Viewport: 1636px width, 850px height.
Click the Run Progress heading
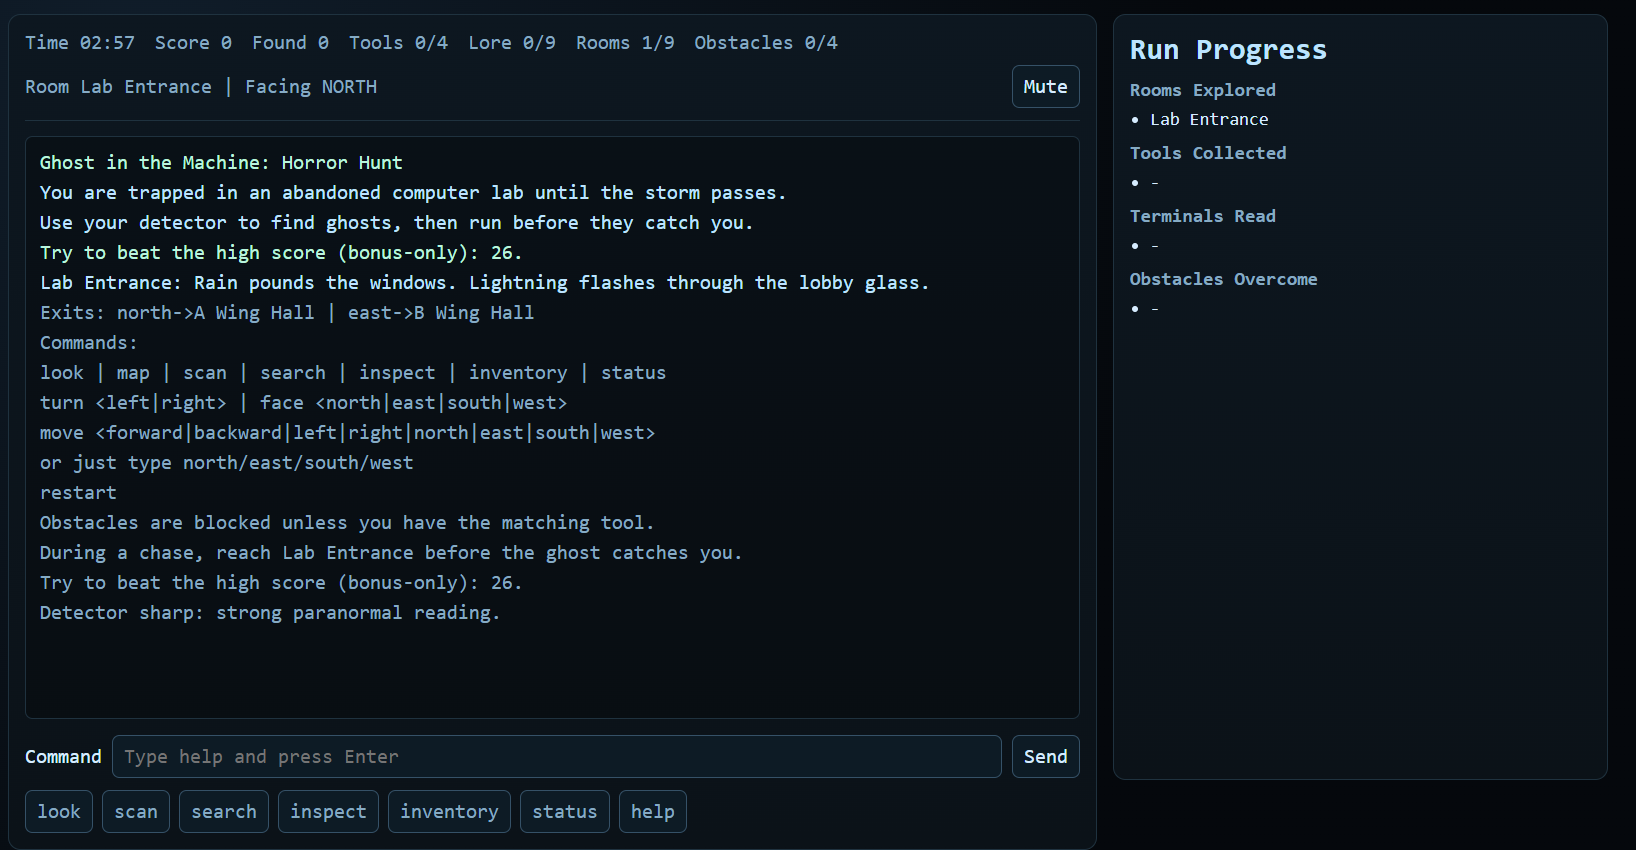(1228, 50)
